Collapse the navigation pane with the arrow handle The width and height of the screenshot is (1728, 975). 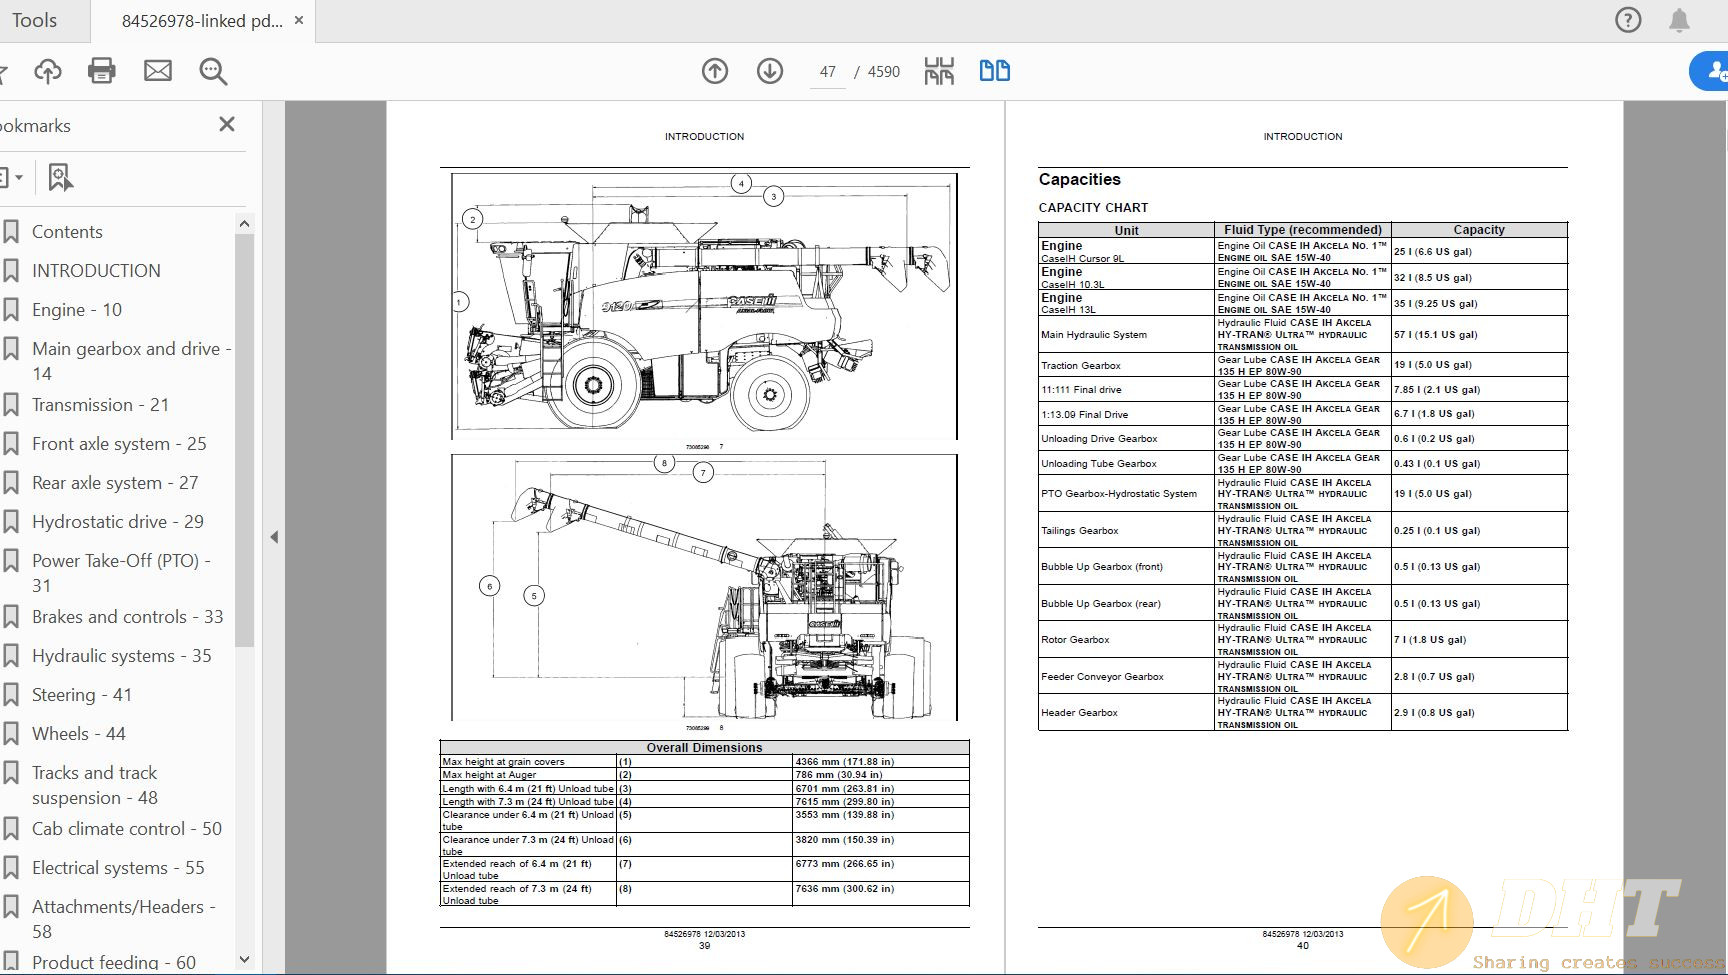274,537
